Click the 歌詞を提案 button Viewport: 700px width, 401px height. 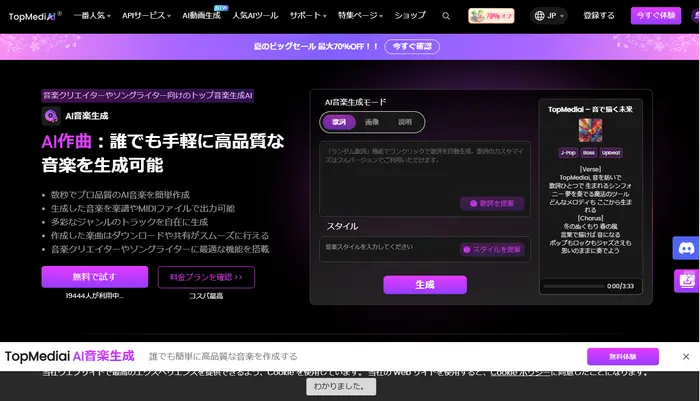point(492,204)
